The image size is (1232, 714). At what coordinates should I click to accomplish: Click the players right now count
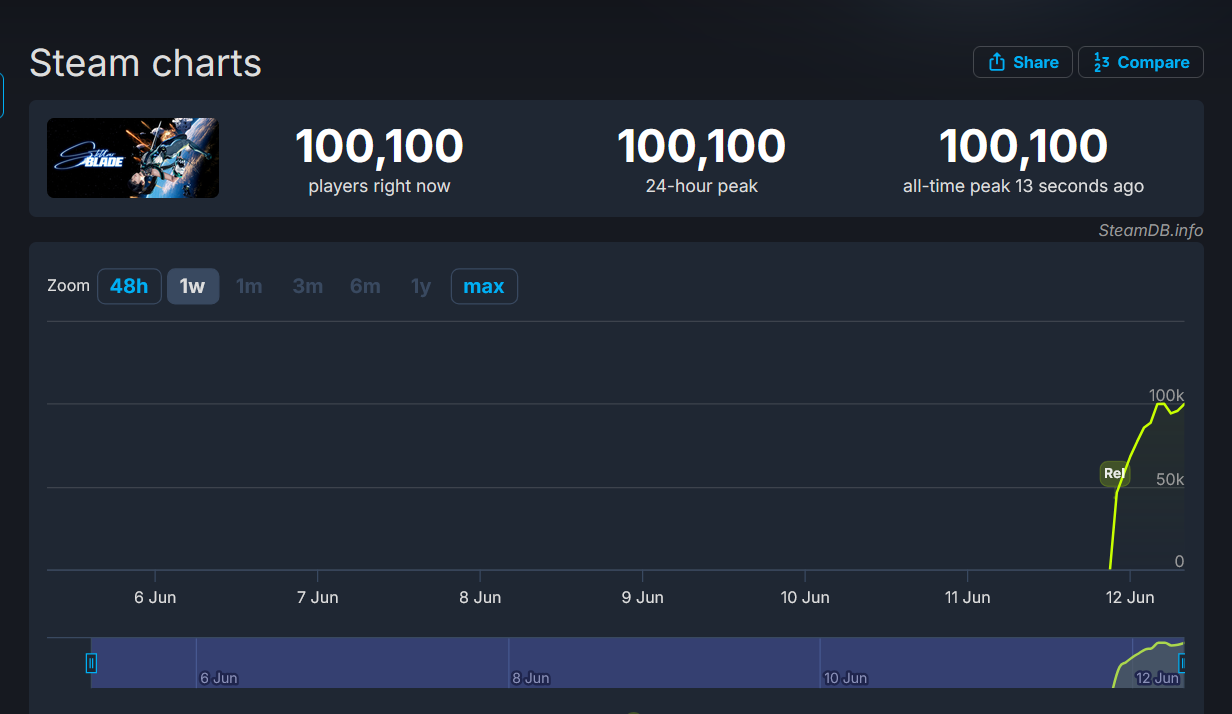point(379,146)
